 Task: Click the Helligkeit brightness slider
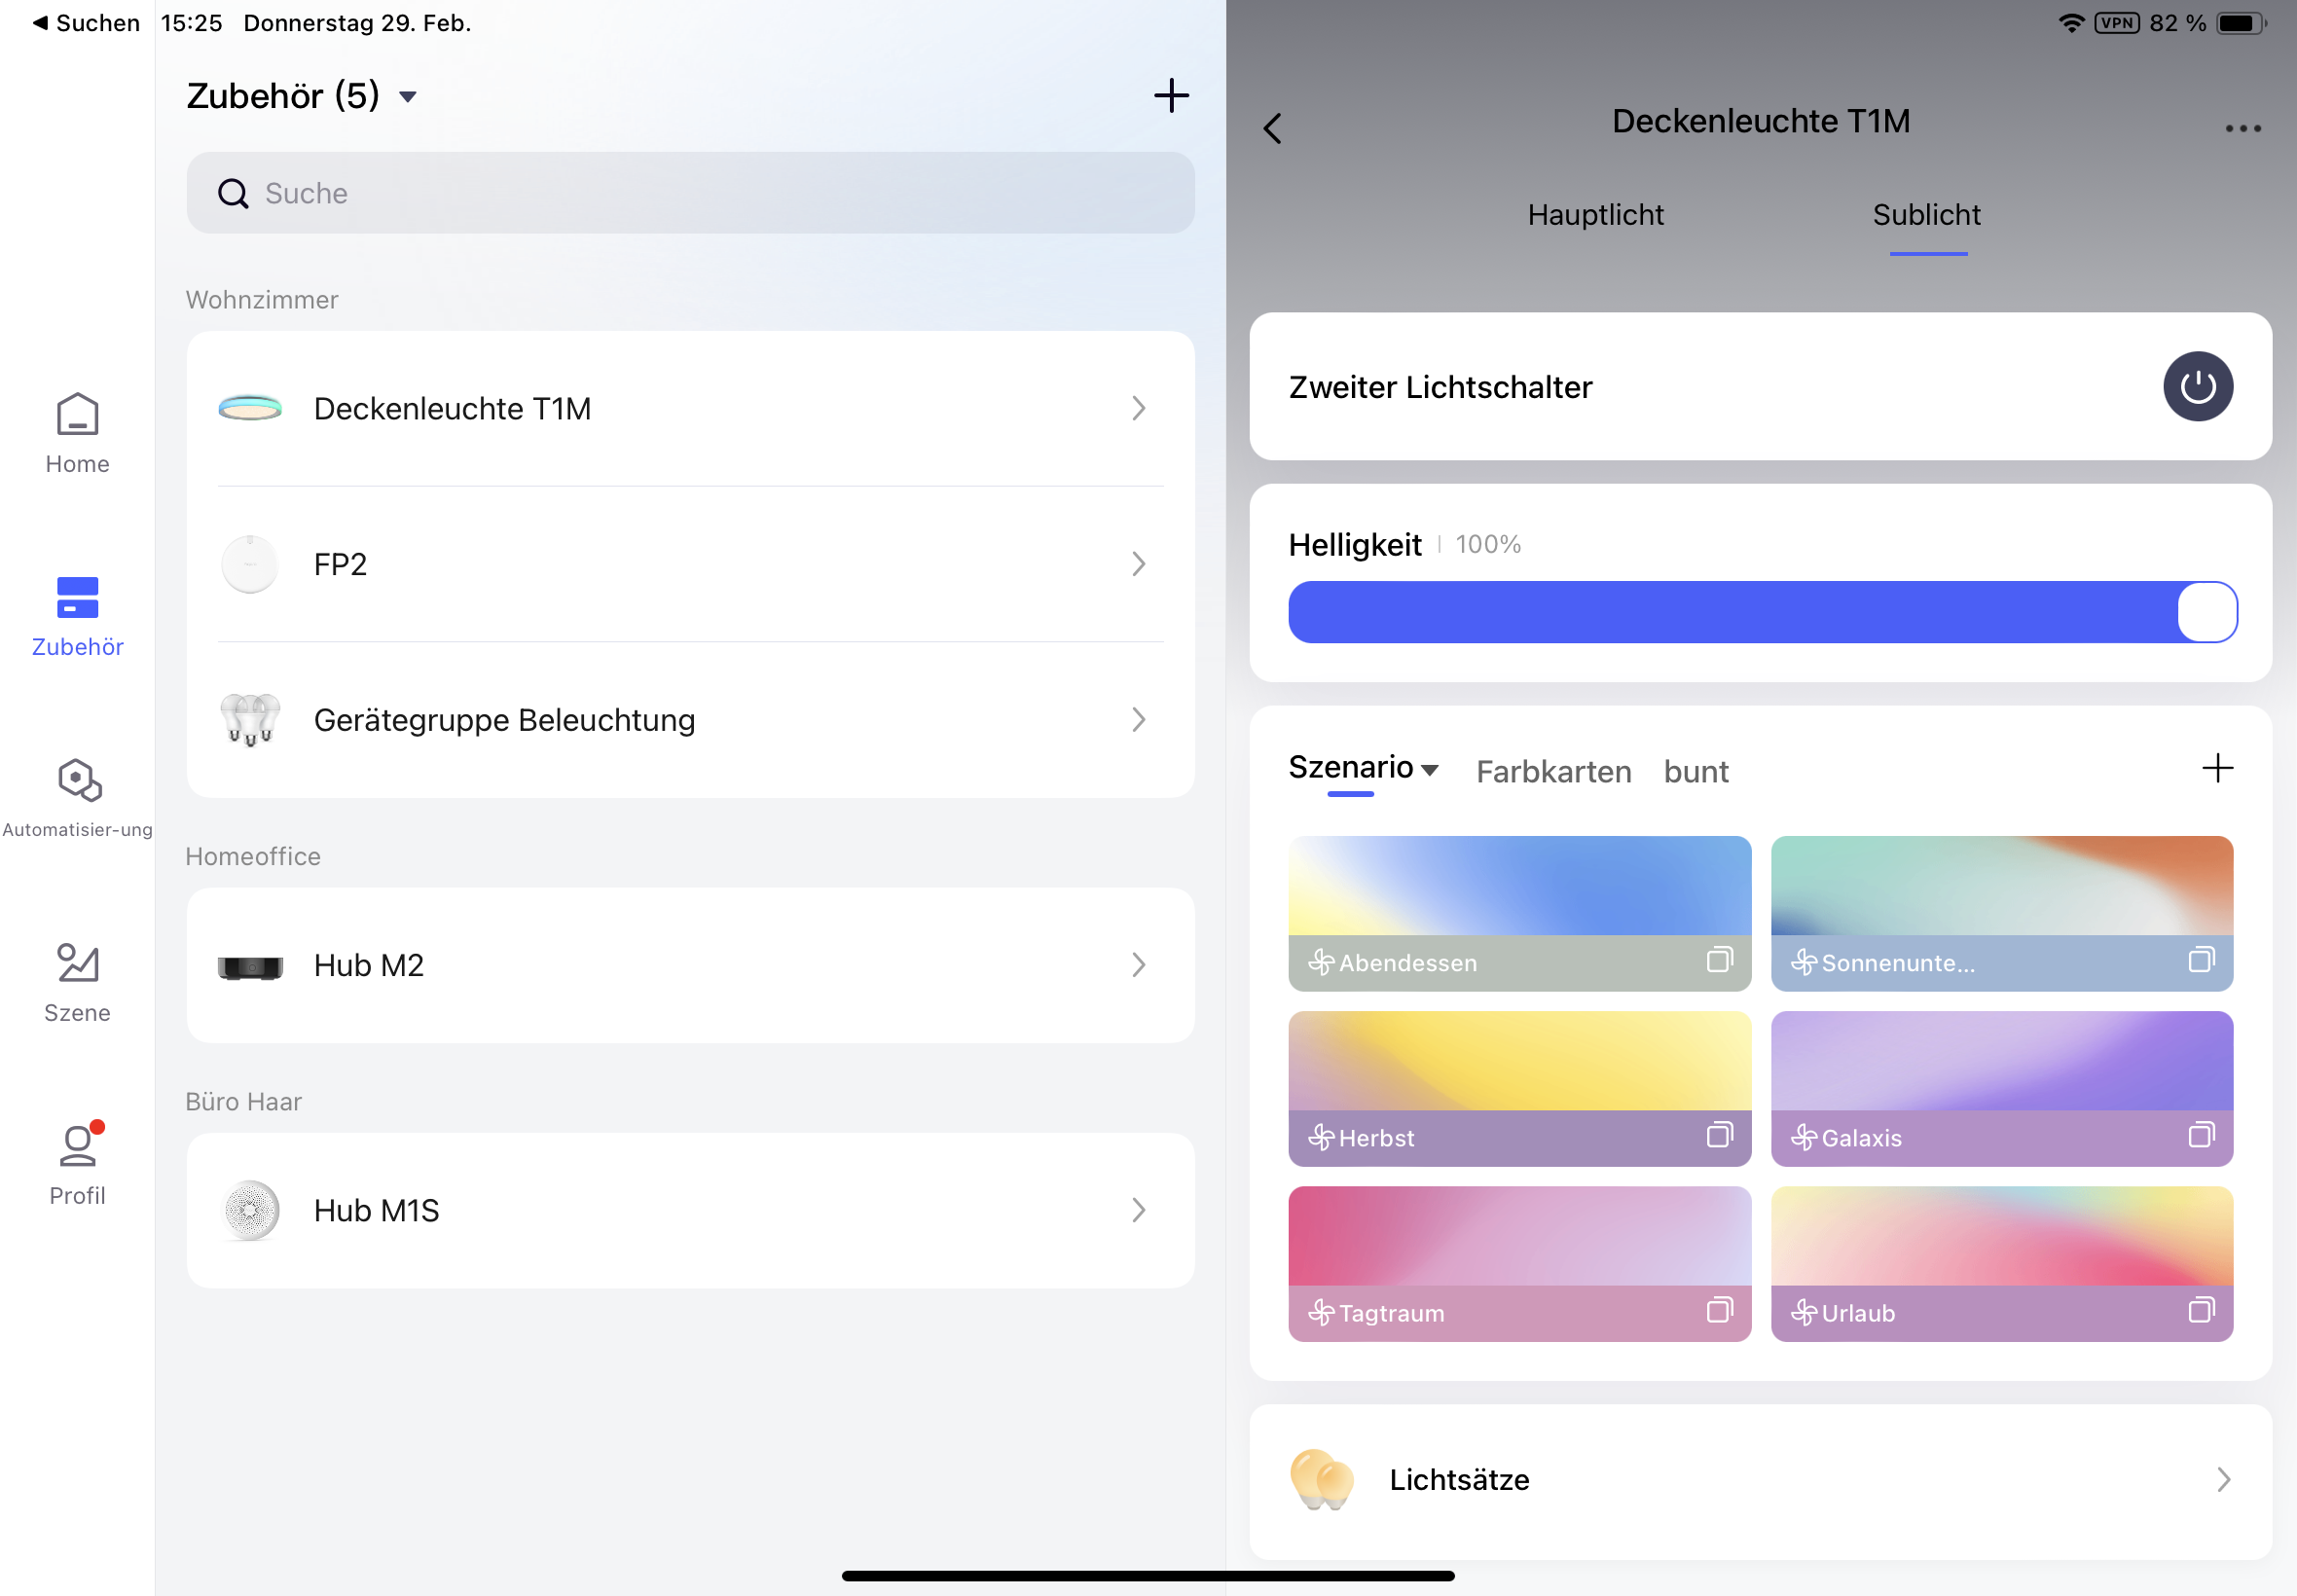[x=1760, y=612]
